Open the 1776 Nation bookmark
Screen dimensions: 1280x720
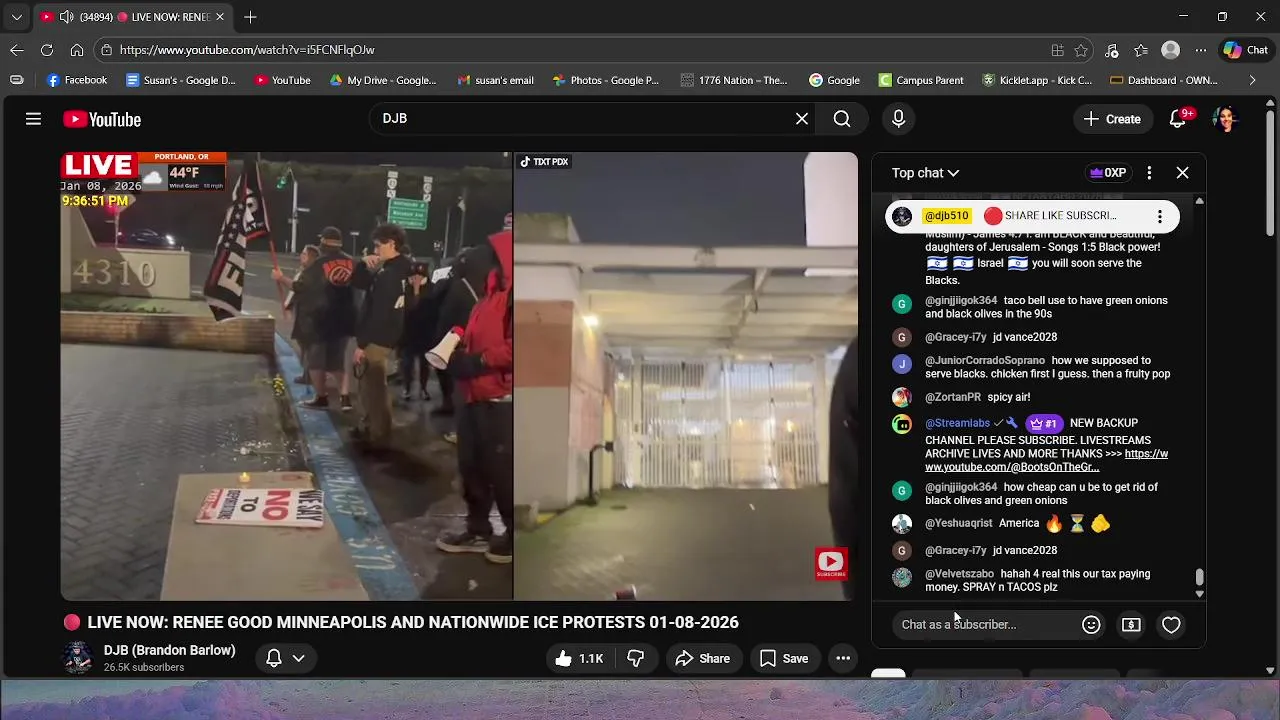click(x=733, y=80)
